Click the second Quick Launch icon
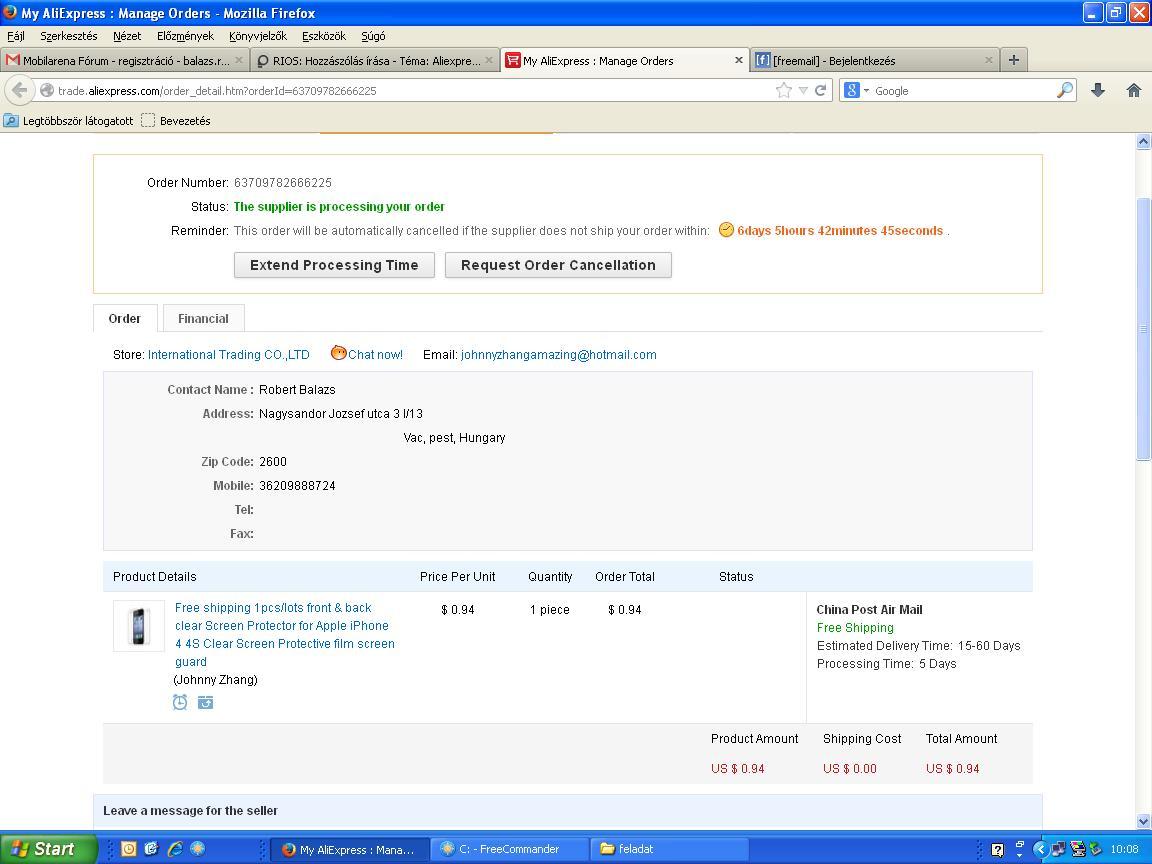1152x864 pixels. click(151, 849)
